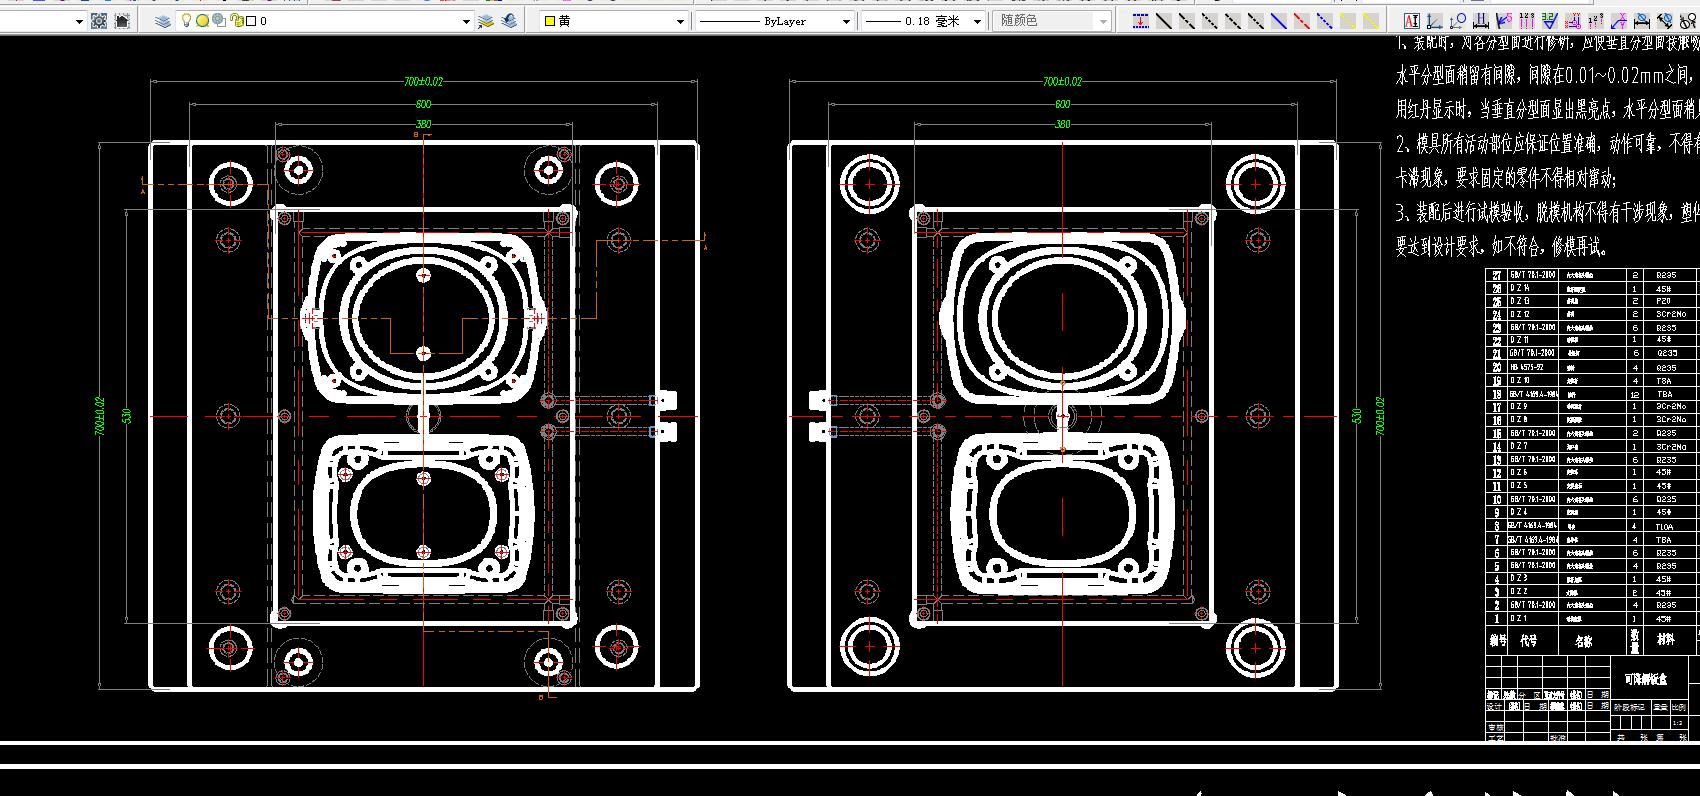Screen dimensions: 1700x796
Task: Click the circle with angle icon
Action: coord(1458,20)
